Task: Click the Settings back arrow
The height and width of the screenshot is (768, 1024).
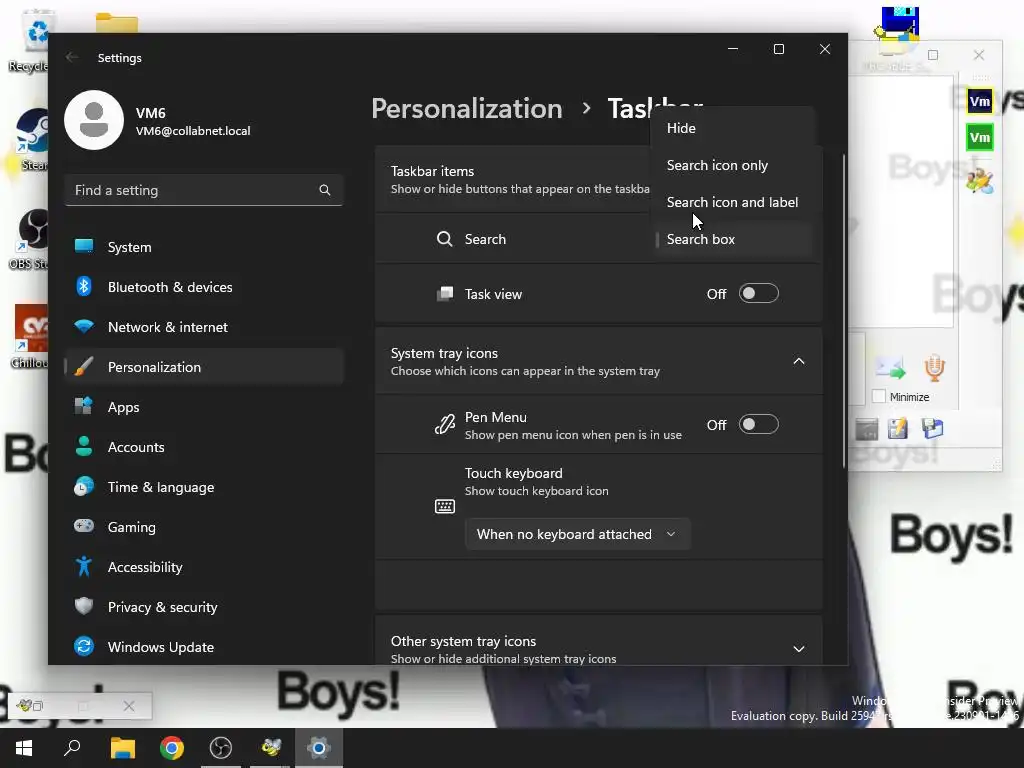Action: click(72, 57)
